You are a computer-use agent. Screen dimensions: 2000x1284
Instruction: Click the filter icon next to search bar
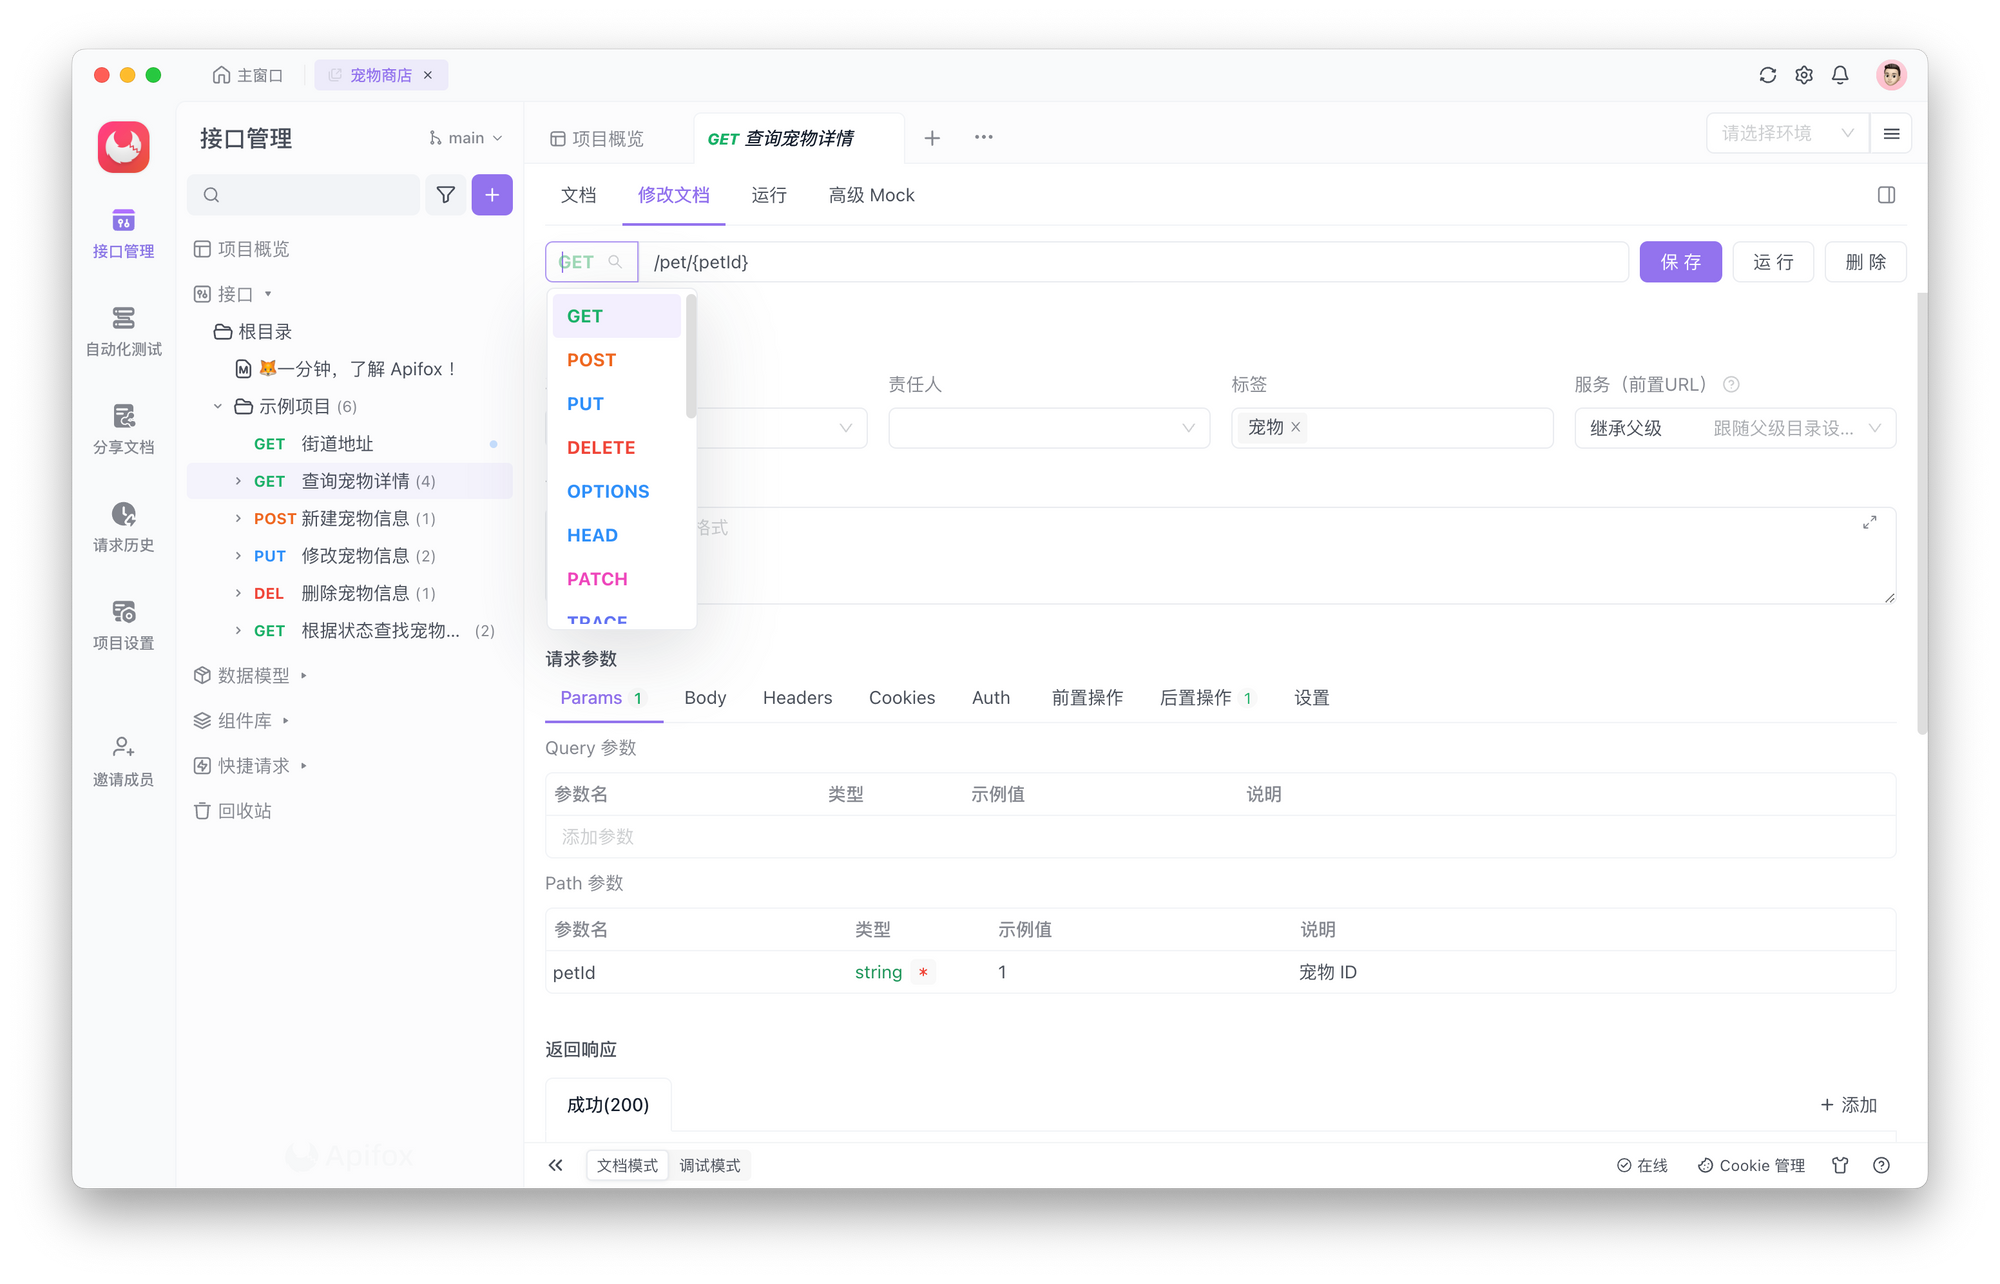tap(446, 192)
